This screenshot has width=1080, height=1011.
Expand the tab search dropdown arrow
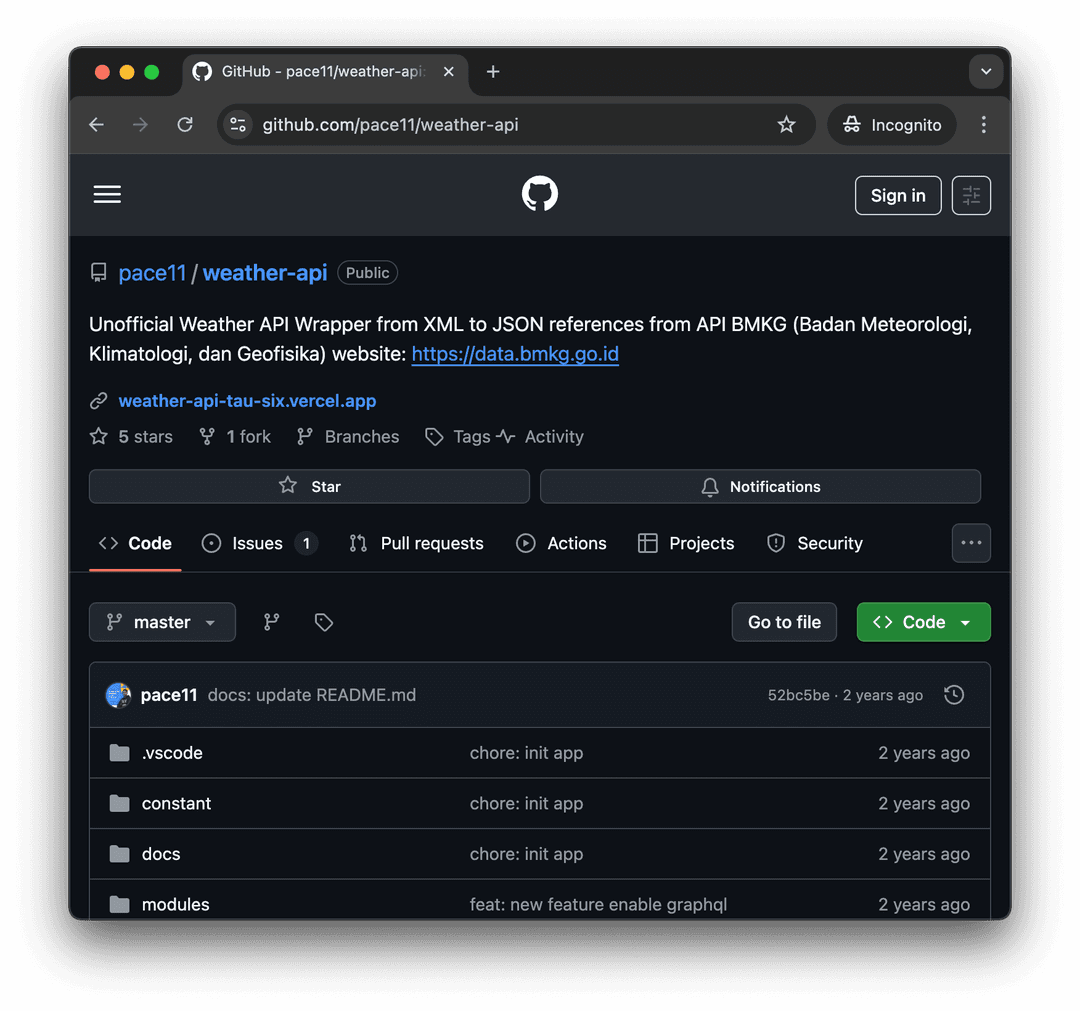click(x=986, y=72)
